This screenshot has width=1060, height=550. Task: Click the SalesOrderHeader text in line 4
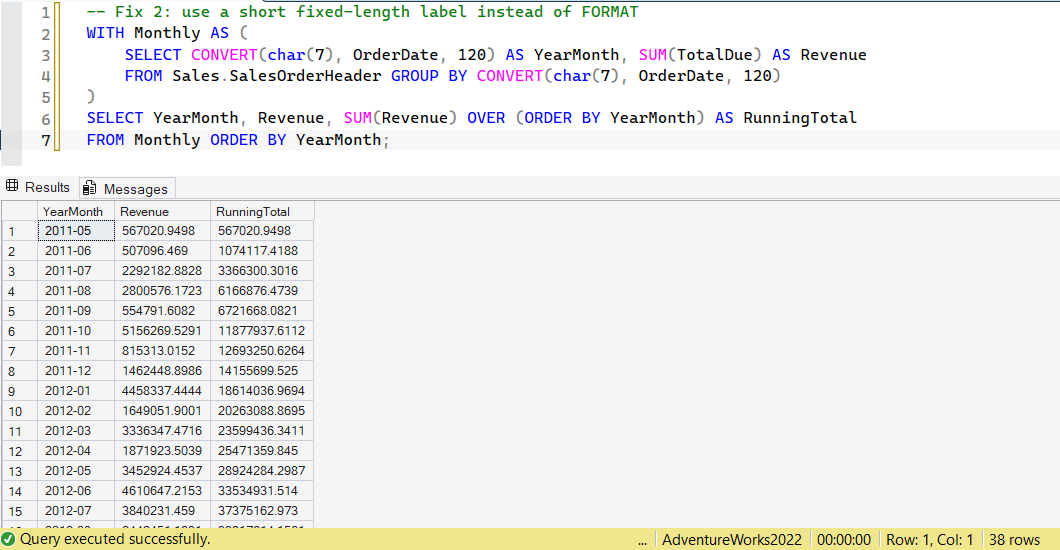click(305, 76)
